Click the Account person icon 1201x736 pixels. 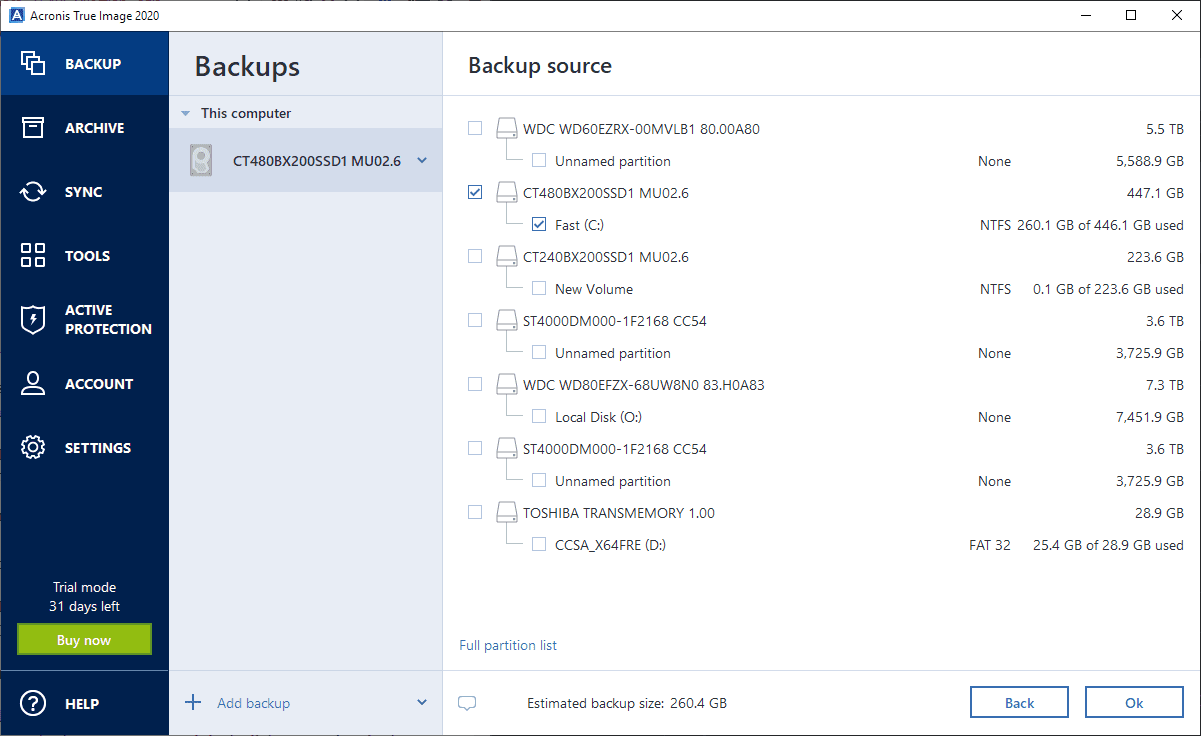point(33,383)
